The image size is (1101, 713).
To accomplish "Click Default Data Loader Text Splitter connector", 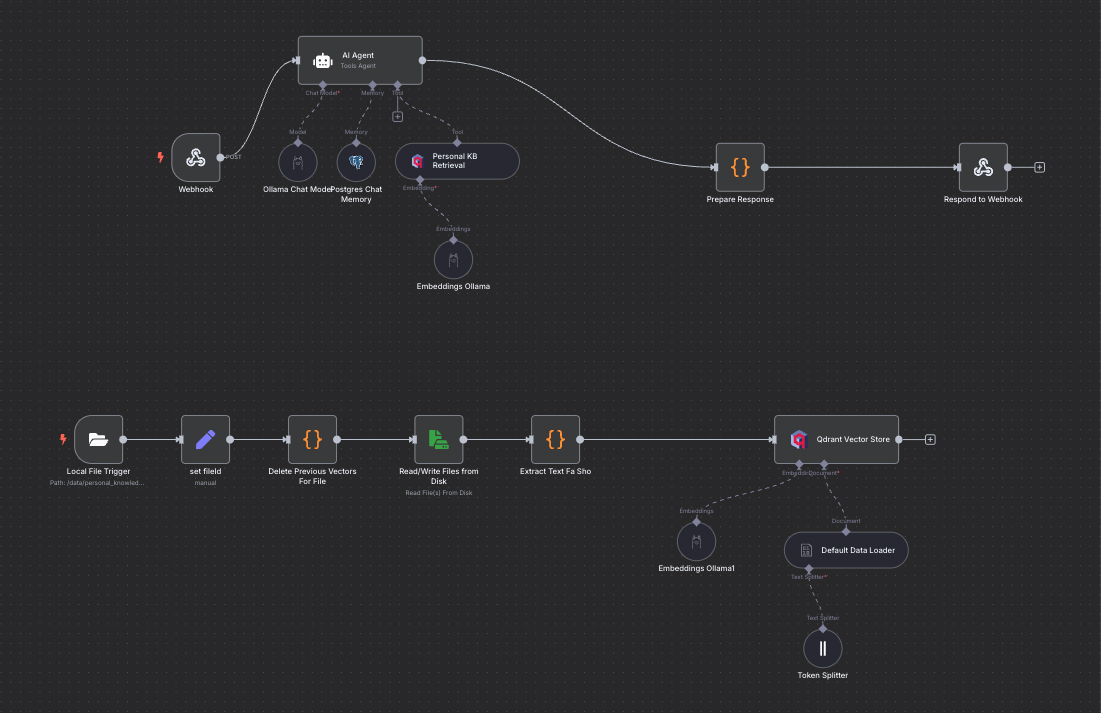I will coord(809,568).
